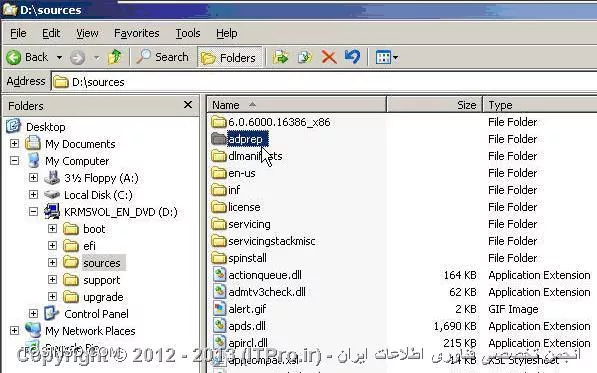
Task: Open the View menu
Action: (x=87, y=33)
